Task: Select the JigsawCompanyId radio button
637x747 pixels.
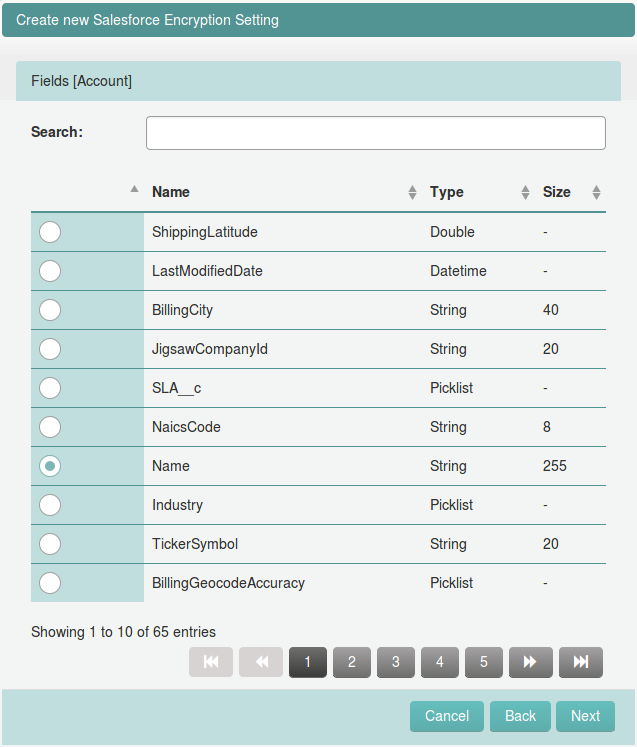Action: point(50,349)
